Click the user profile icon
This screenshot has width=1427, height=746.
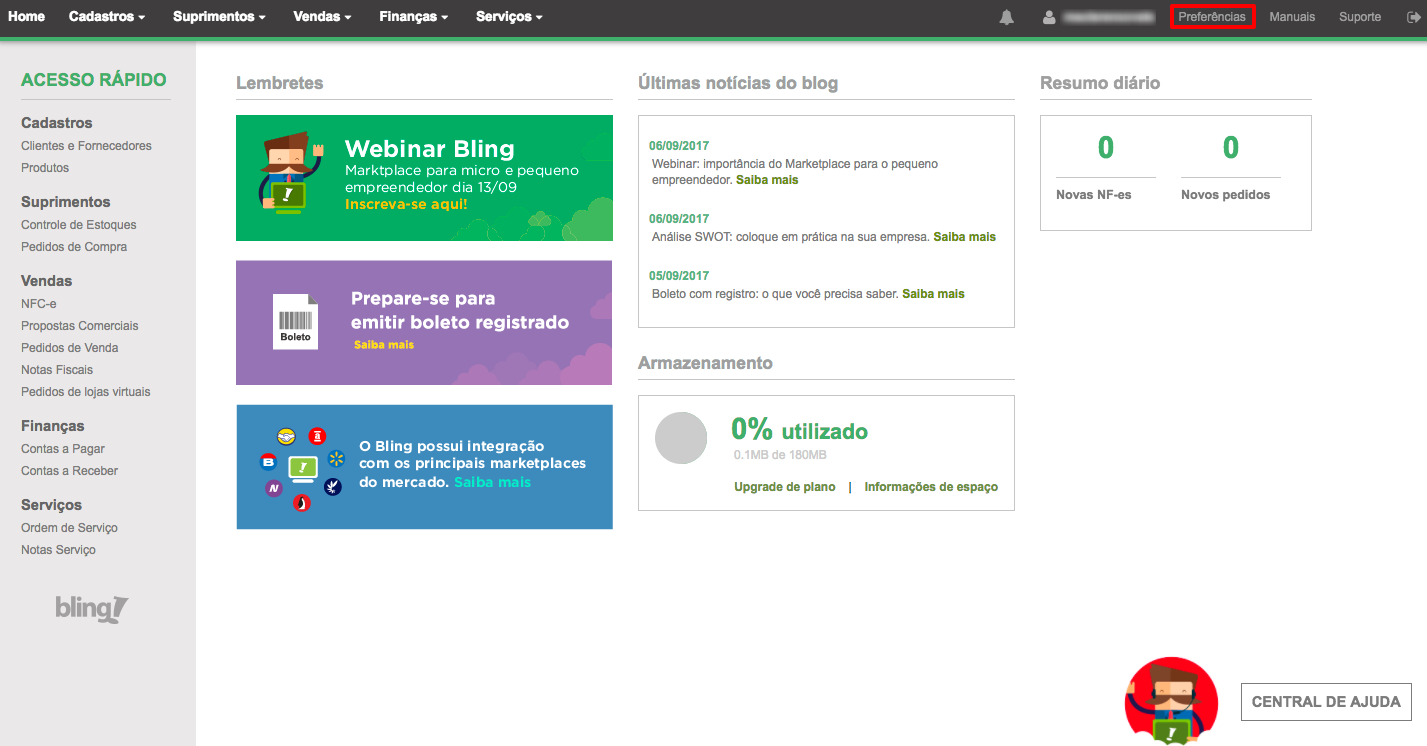pyautogui.click(x=1049, y=17)
